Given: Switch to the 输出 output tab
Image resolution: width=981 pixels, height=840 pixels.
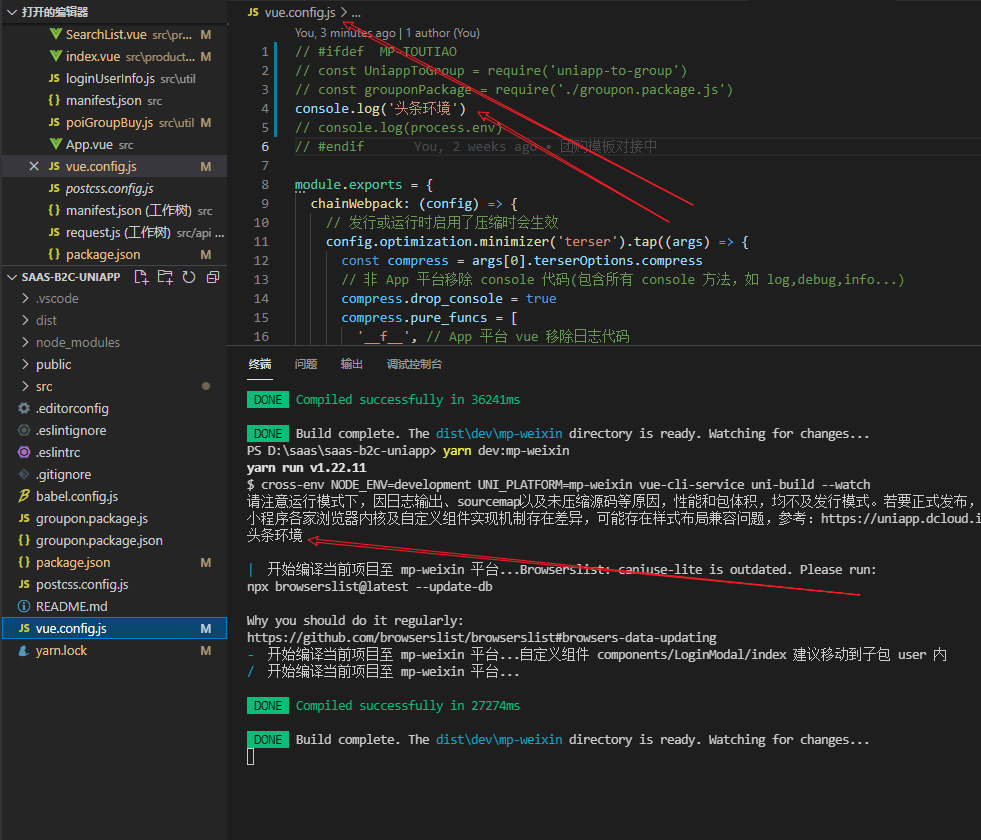Looking at the screenshot, I should pyautogui.click(x=352, y=364).
